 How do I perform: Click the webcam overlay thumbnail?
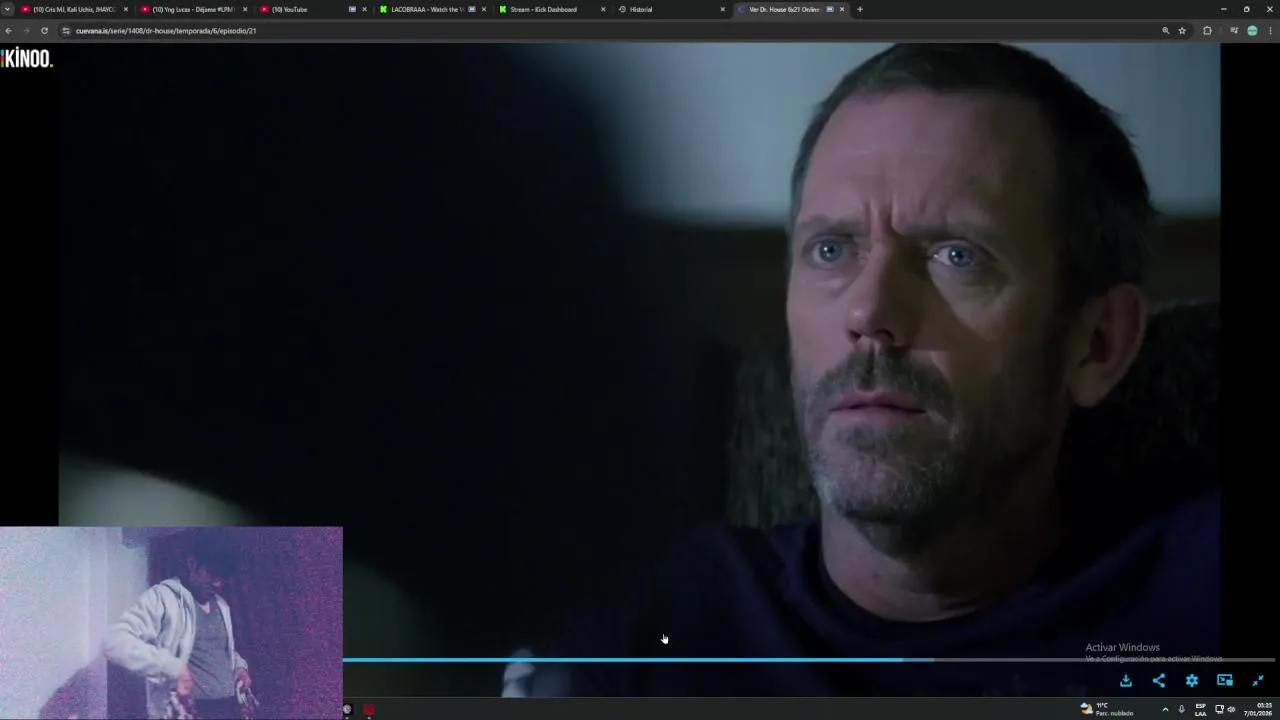pos(171,622)
